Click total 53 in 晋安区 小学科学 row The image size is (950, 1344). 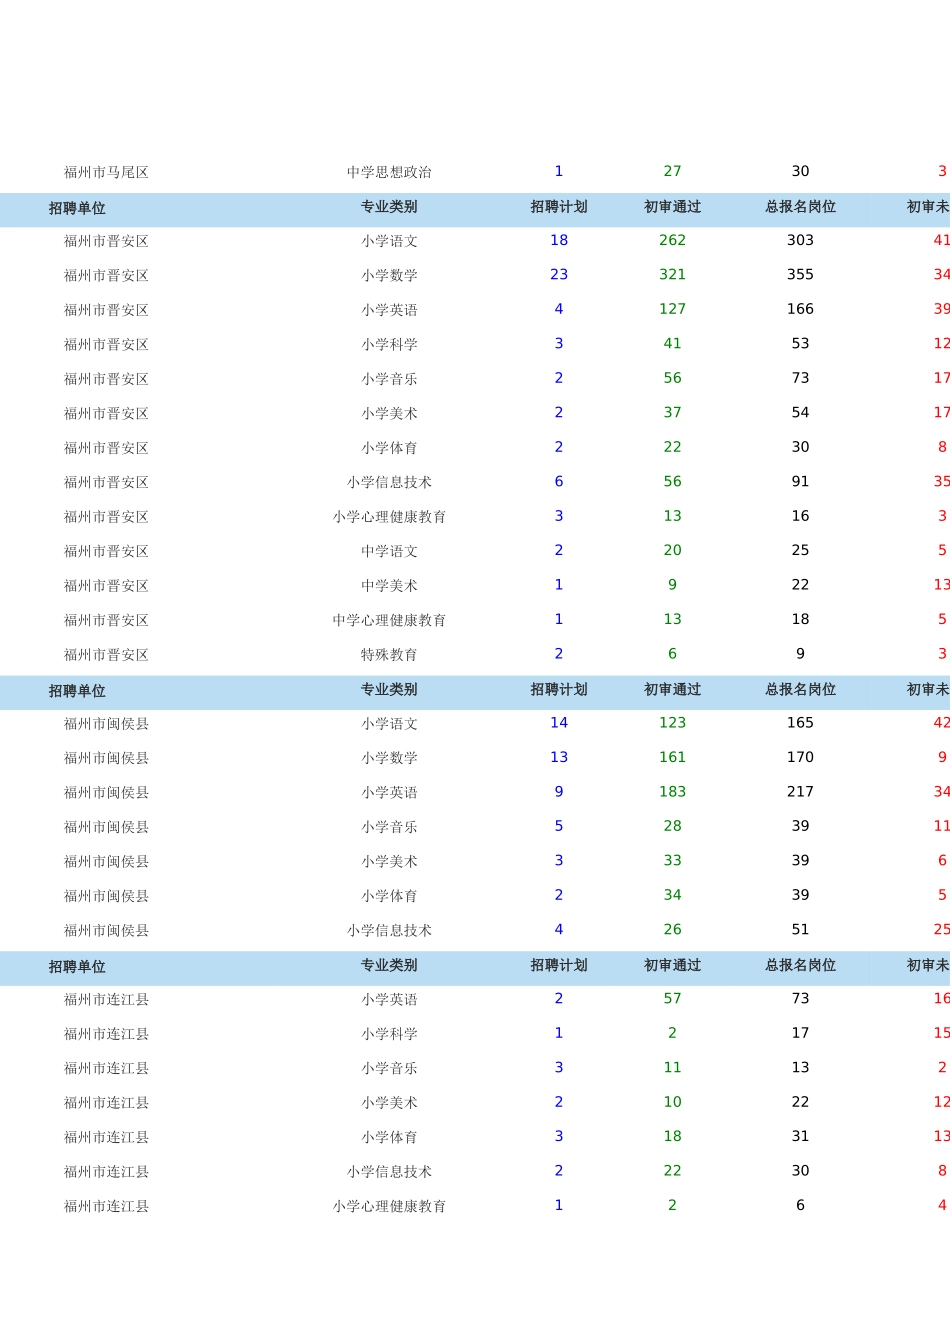pyautogui.click(x=800, y=344)
